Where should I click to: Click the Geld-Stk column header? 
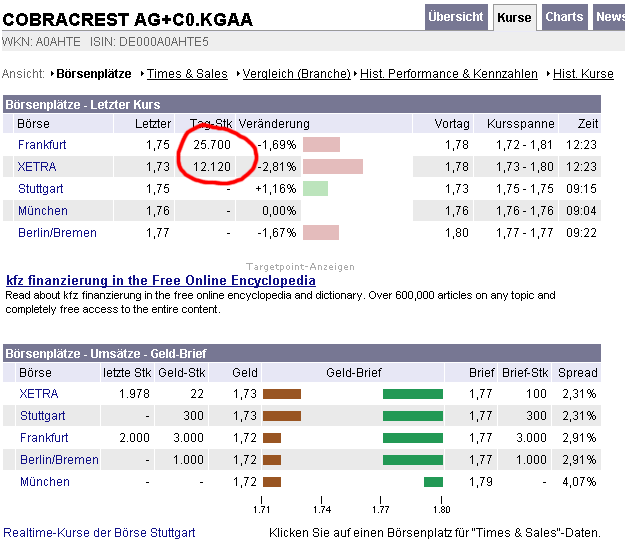point(182,373)
